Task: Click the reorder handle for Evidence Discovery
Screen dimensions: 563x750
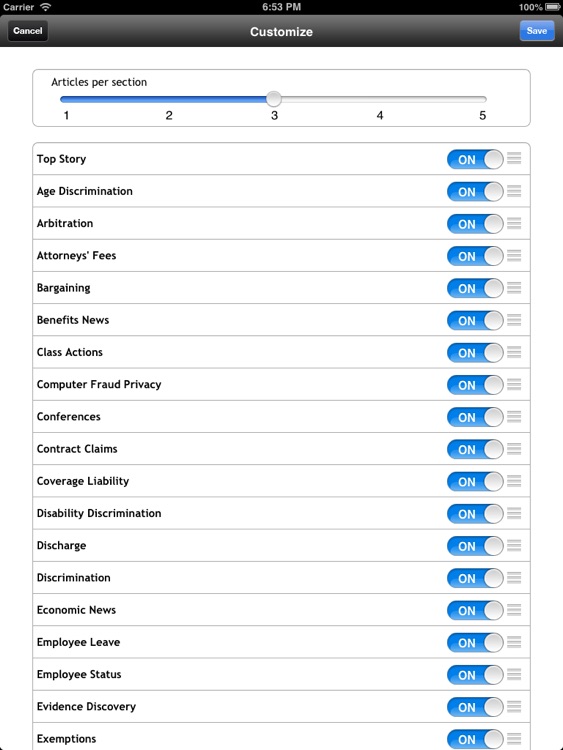Action: click(x=514, y=706)
